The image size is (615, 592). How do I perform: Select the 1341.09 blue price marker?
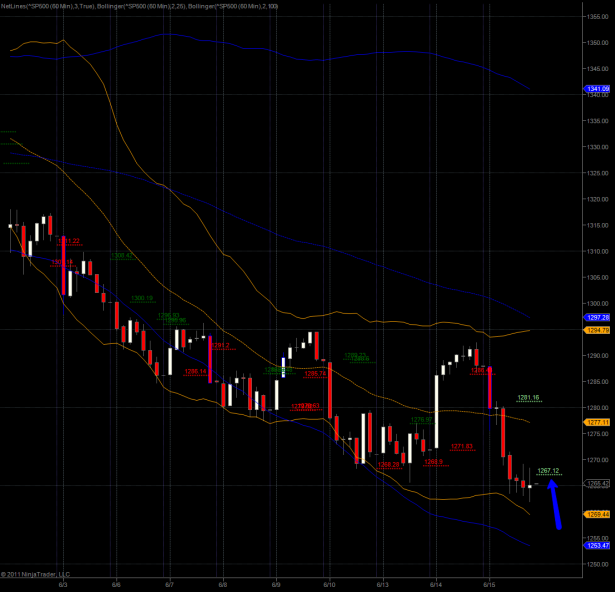597,89
